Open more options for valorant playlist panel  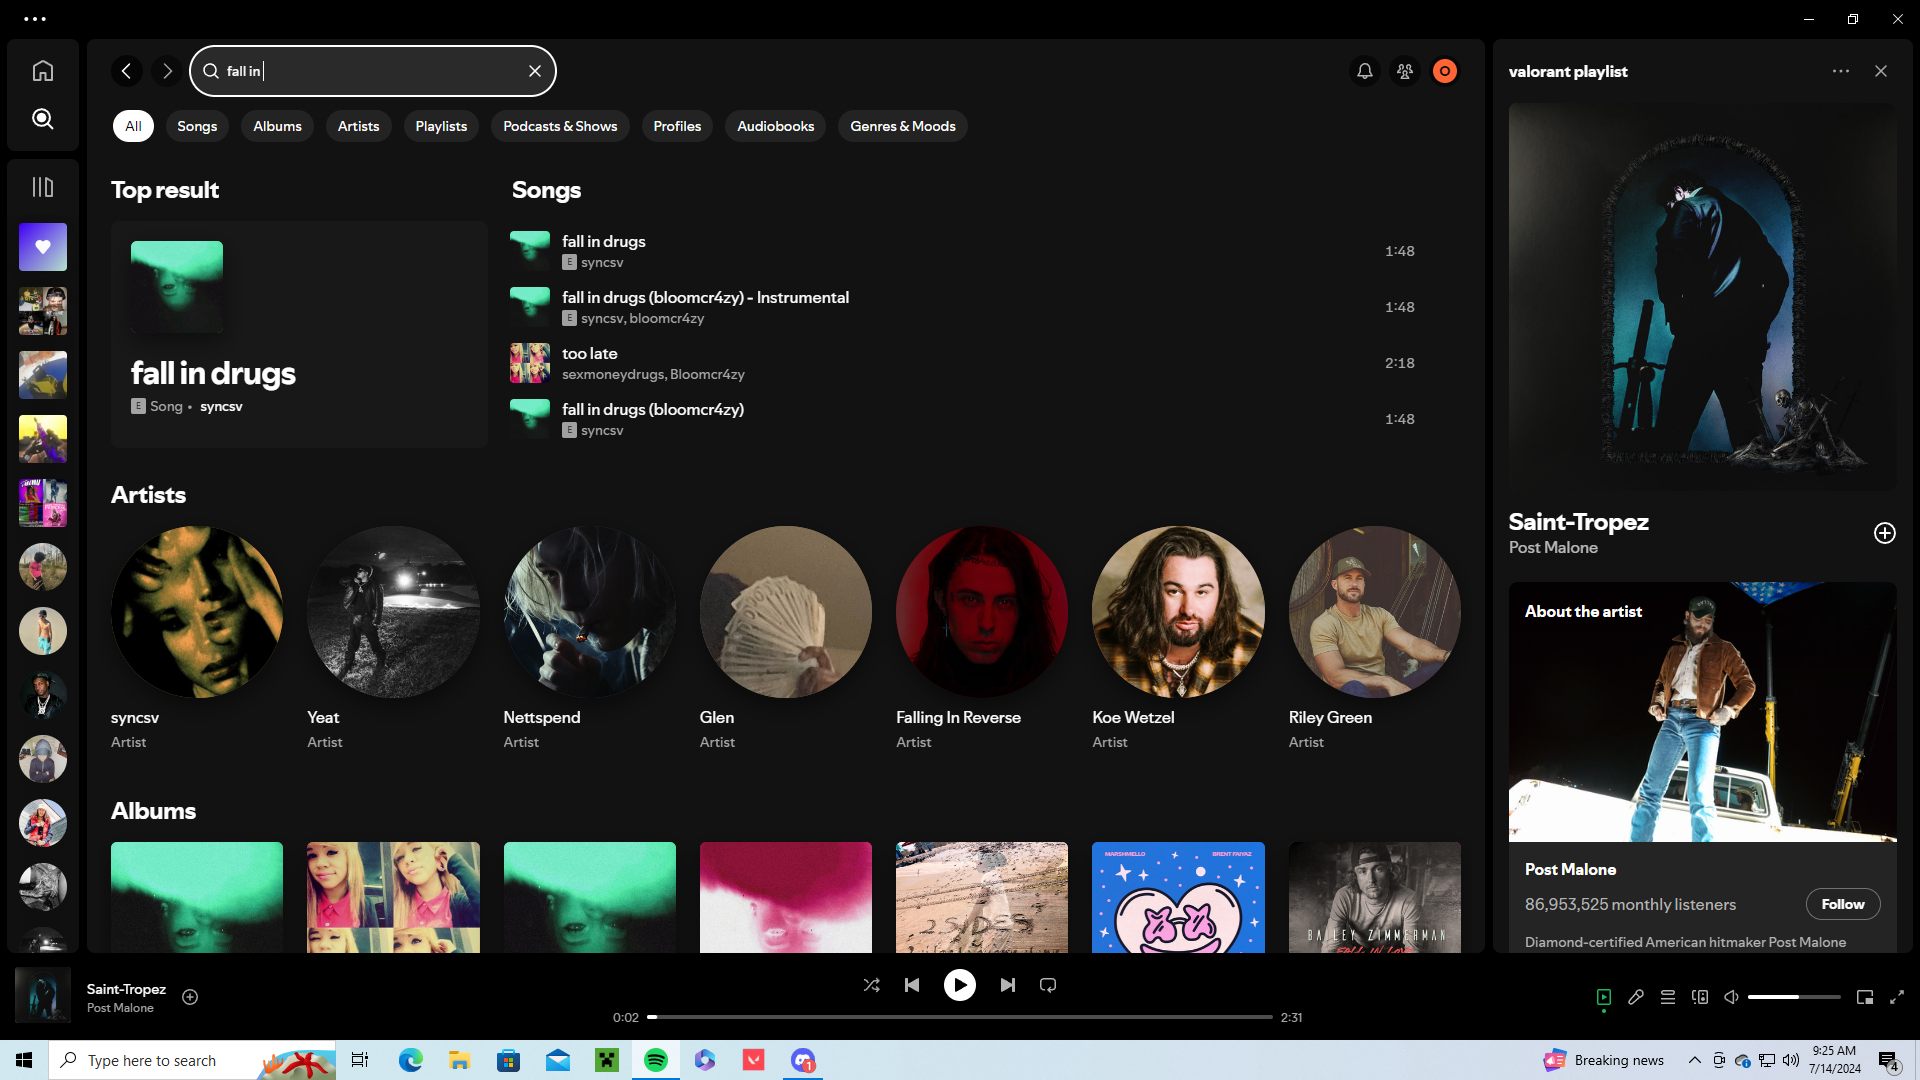(1841, 71)
